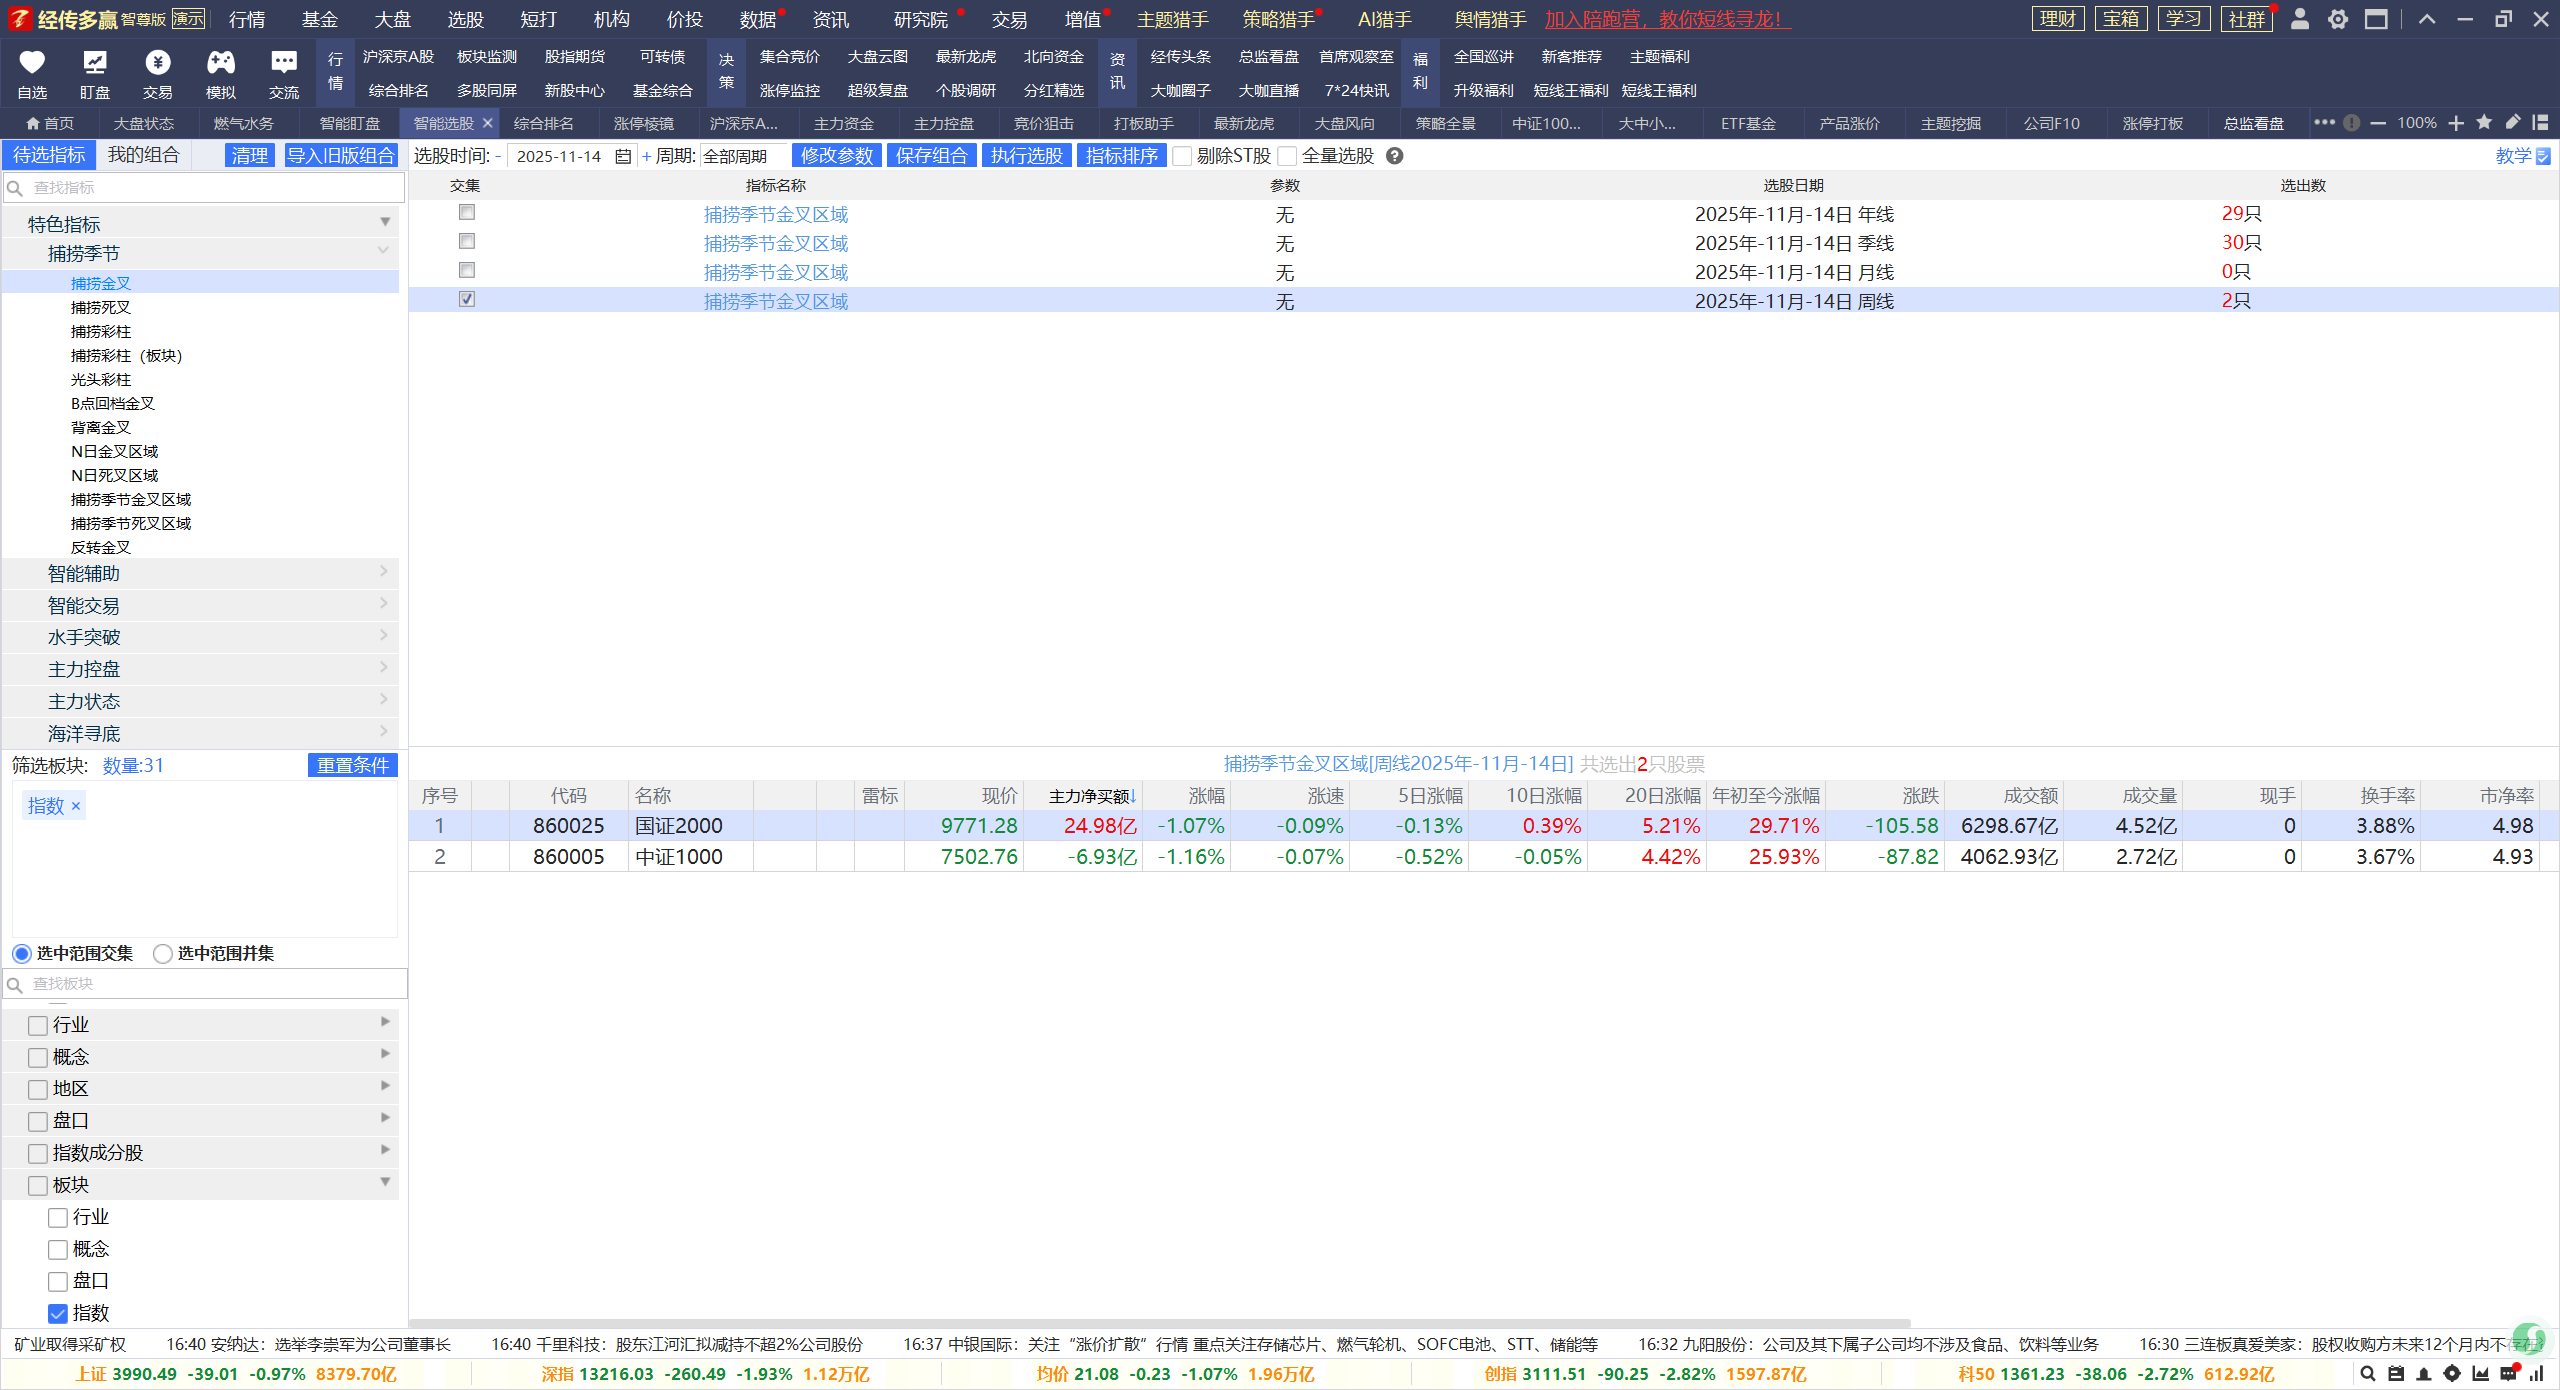Open the settings gear icon
Viewport: 2560px width, 1390px height.
click(x=2338, y=19)
